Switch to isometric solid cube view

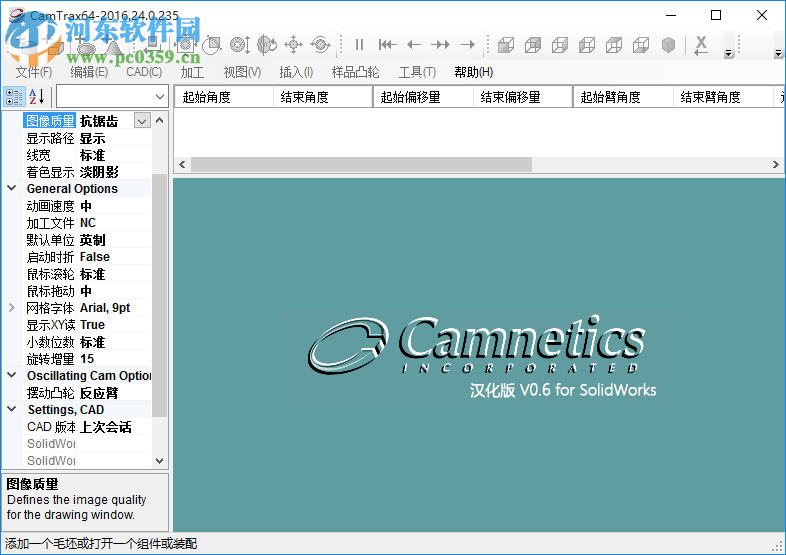tap(668, 45)
